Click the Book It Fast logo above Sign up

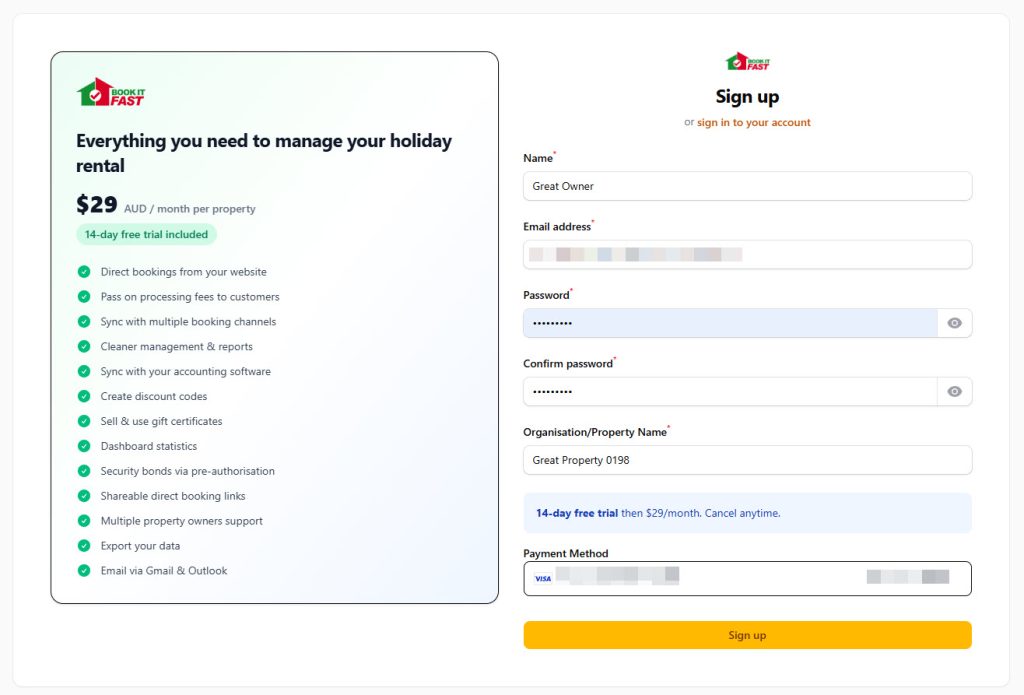(x=747, y=62)
